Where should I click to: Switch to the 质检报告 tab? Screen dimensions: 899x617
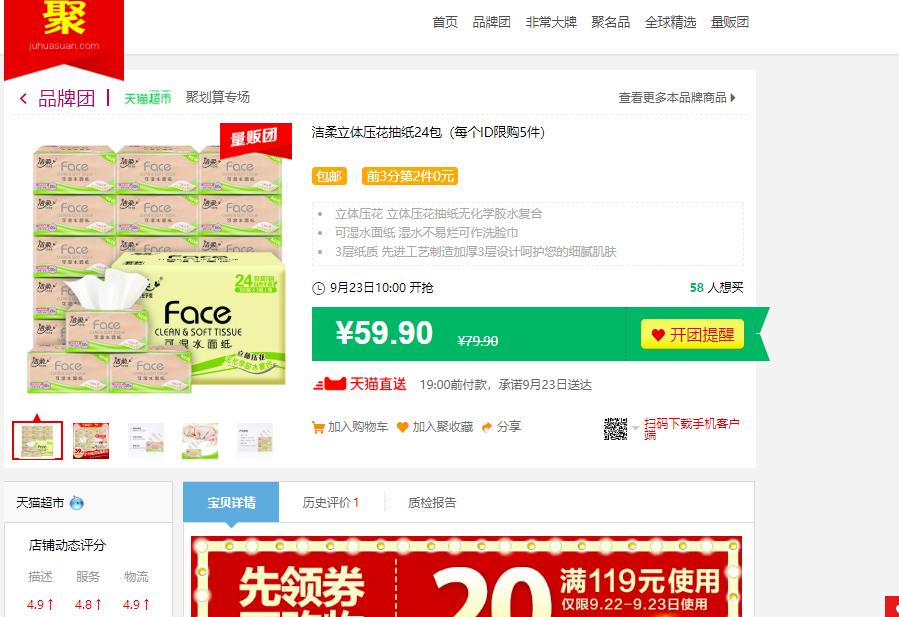[432, 503]
